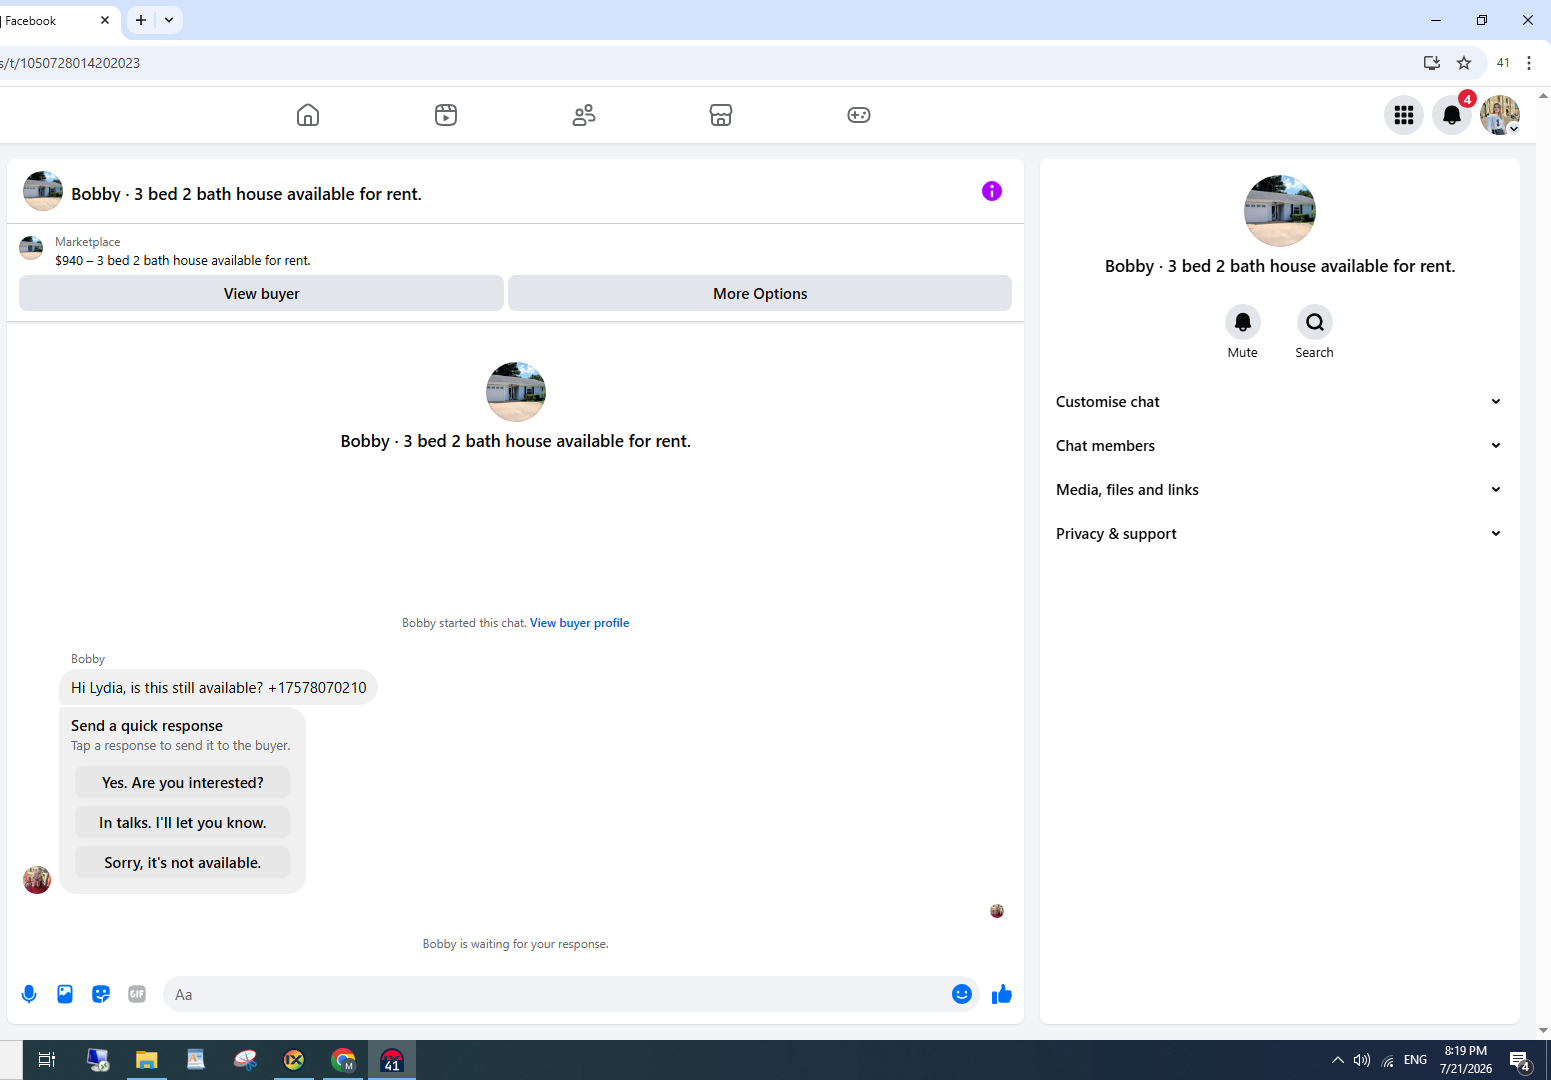This screenshot has height=1080, width=1551.
Task: Expand the Chat members section
Action: pos(1280,446)
